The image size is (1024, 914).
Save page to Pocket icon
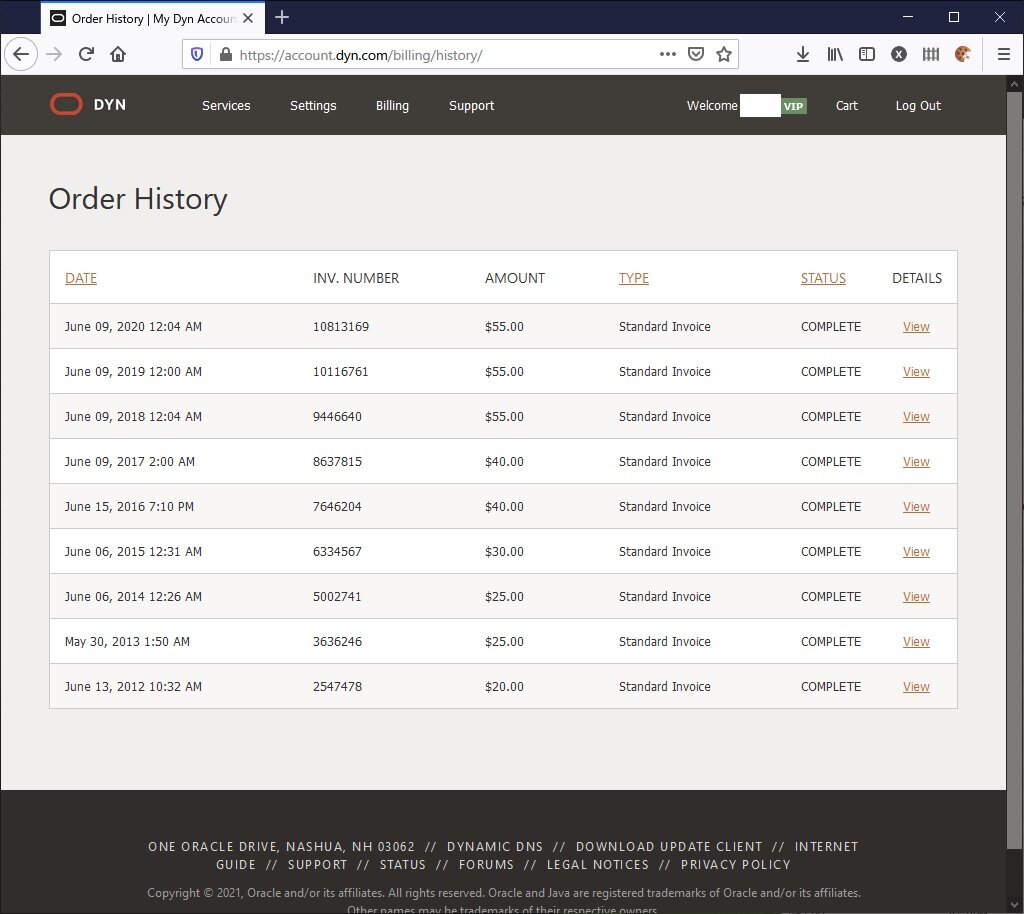696,54
